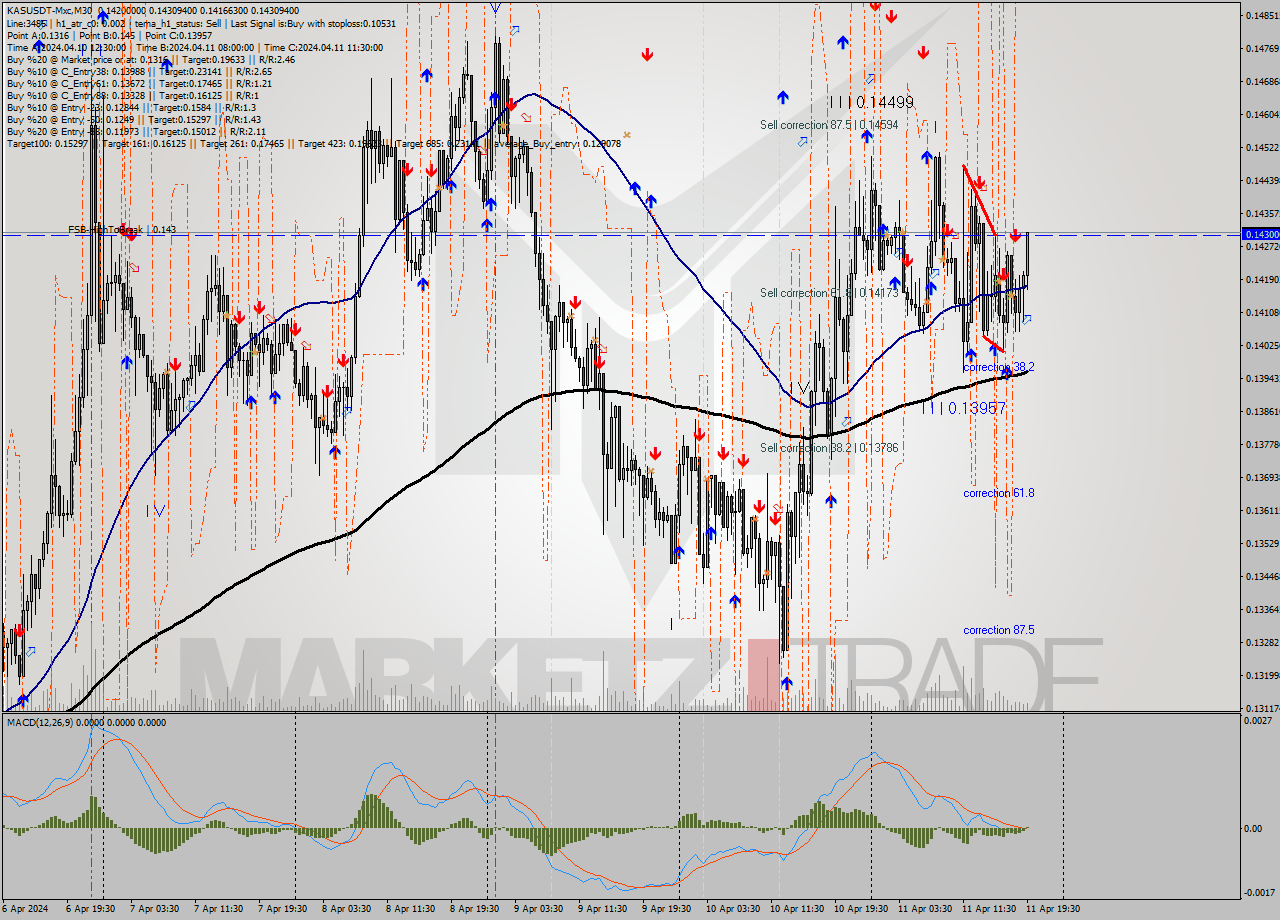The image size is (1280, 920).
Task: Click the '8 Apr 19:30' time label
Action: [475, 909]
